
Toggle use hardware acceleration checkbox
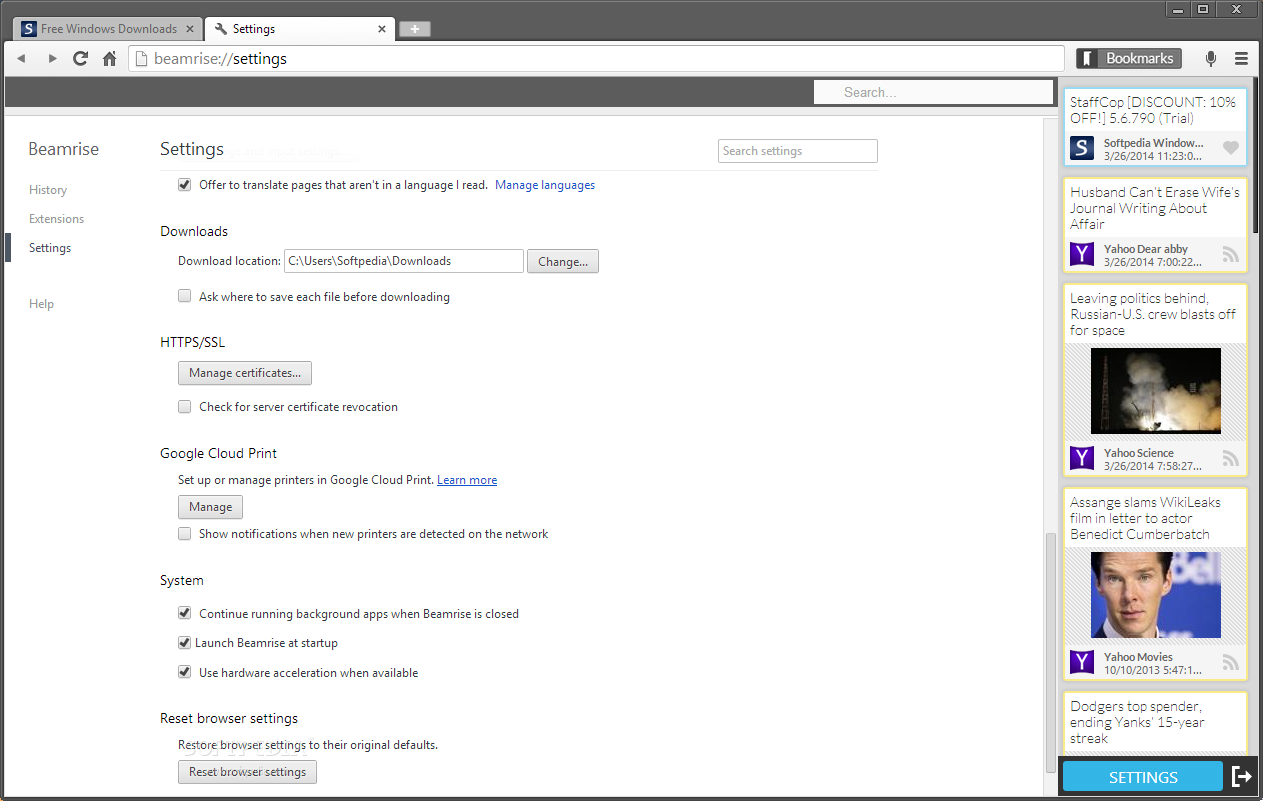[x=184, y=672]
